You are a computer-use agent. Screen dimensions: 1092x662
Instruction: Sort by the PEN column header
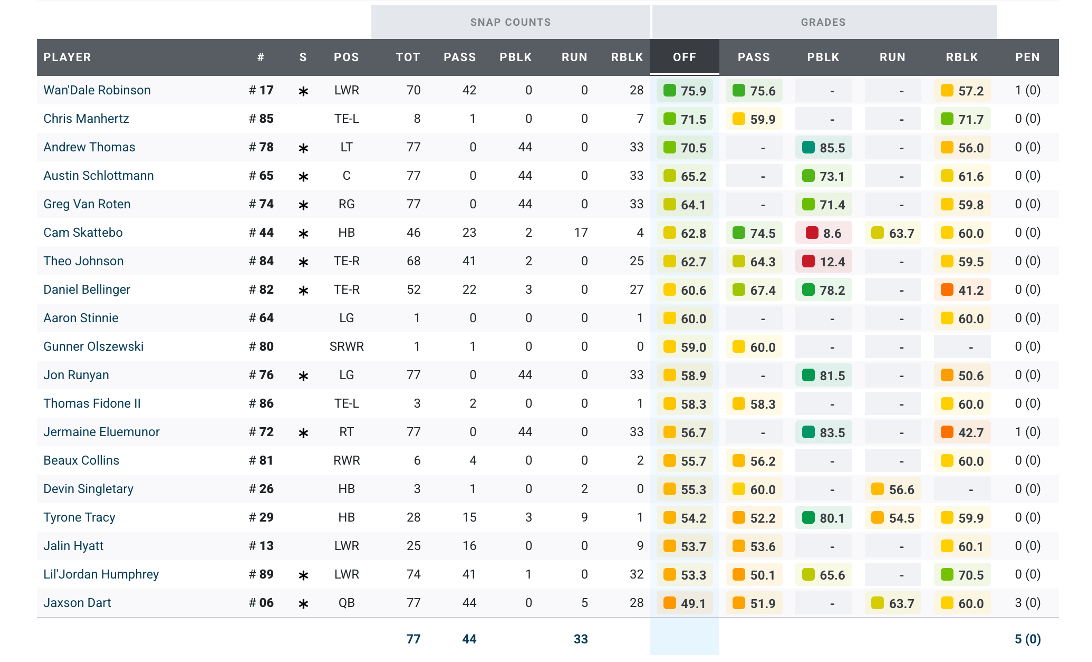[x=1027, y=57]
